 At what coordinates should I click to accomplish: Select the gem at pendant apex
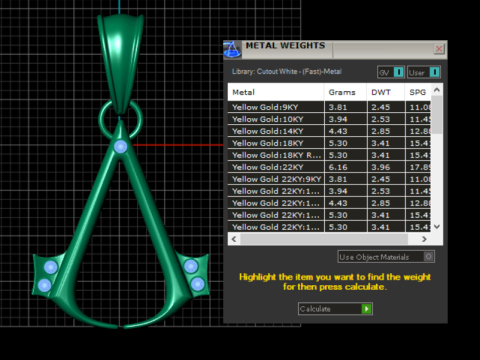[x=120, y=146]
